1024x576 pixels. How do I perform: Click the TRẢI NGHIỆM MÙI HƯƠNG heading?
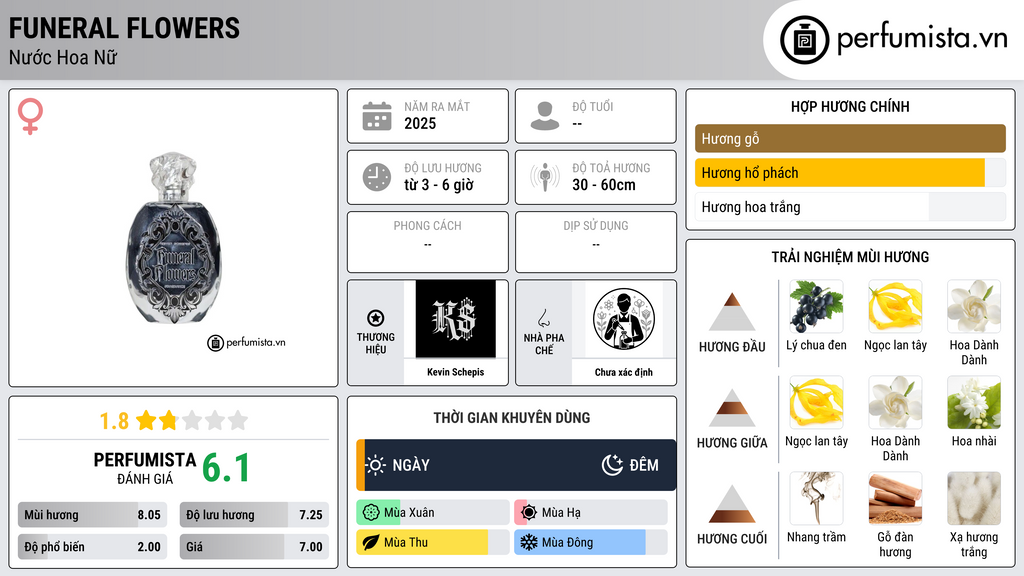point(850,257)
